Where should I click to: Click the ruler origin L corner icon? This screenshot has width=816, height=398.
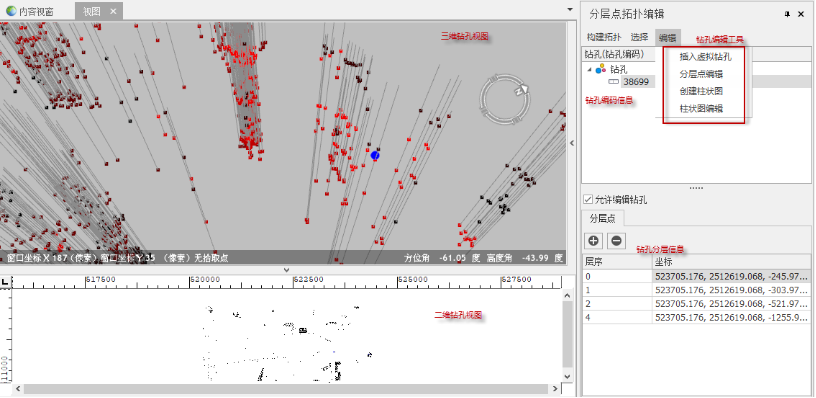[x=5, y=281]
